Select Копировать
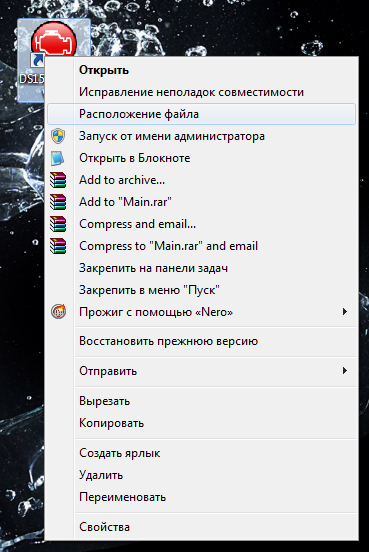The width and height of the screenshot is (369, 552). (201, 423)
